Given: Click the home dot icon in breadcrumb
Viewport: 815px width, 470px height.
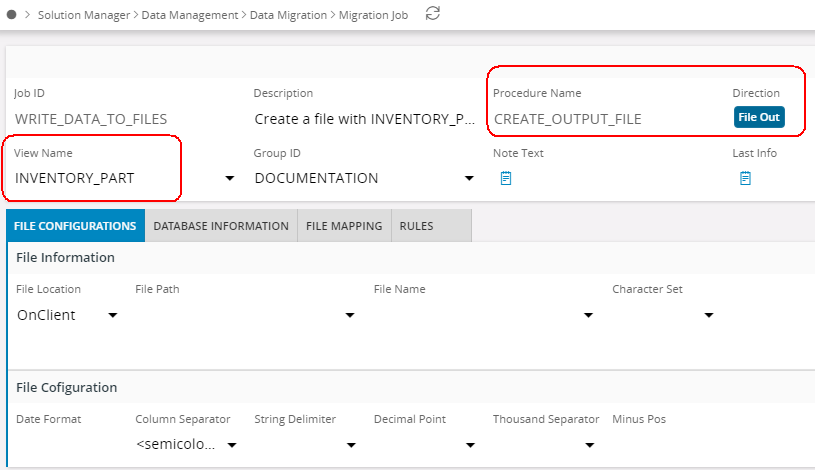Looking at the screenshot, I should coord(11,15).
